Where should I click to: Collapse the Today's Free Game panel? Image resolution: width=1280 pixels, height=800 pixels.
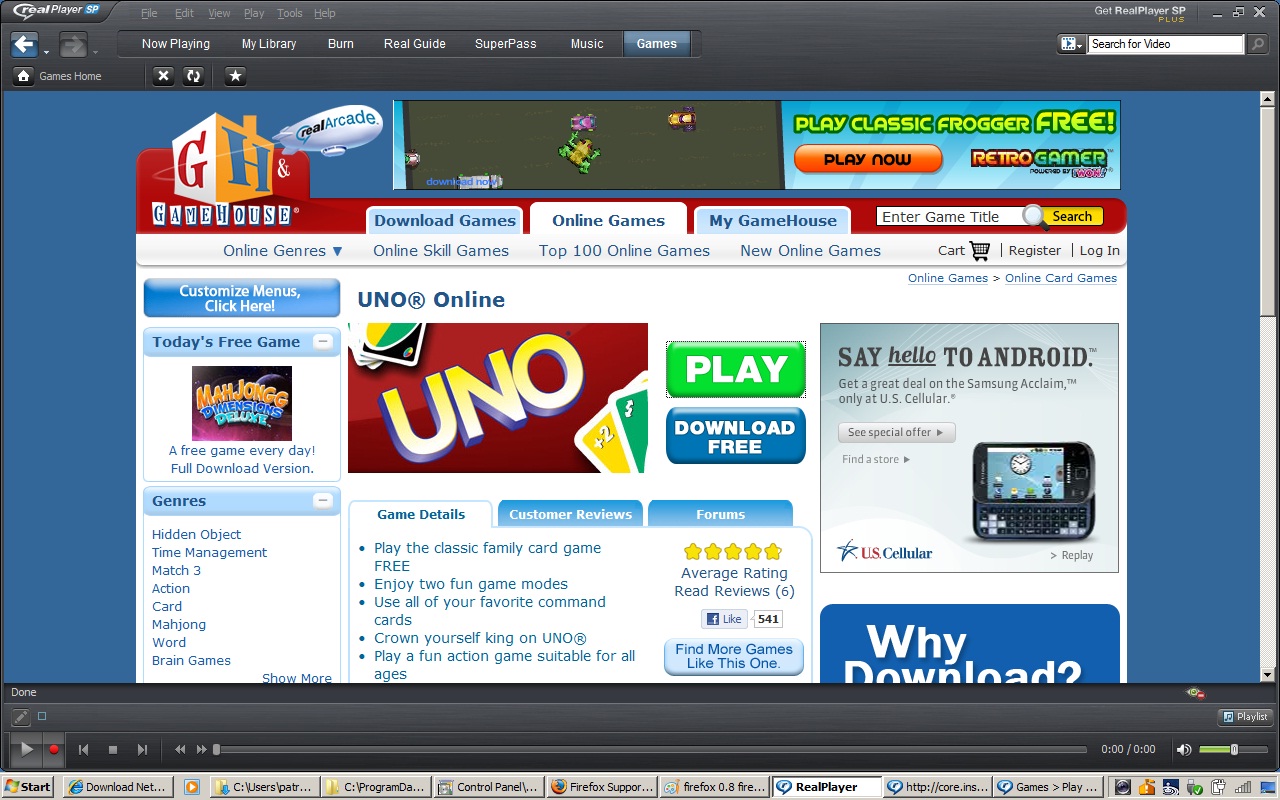(322, 342)
